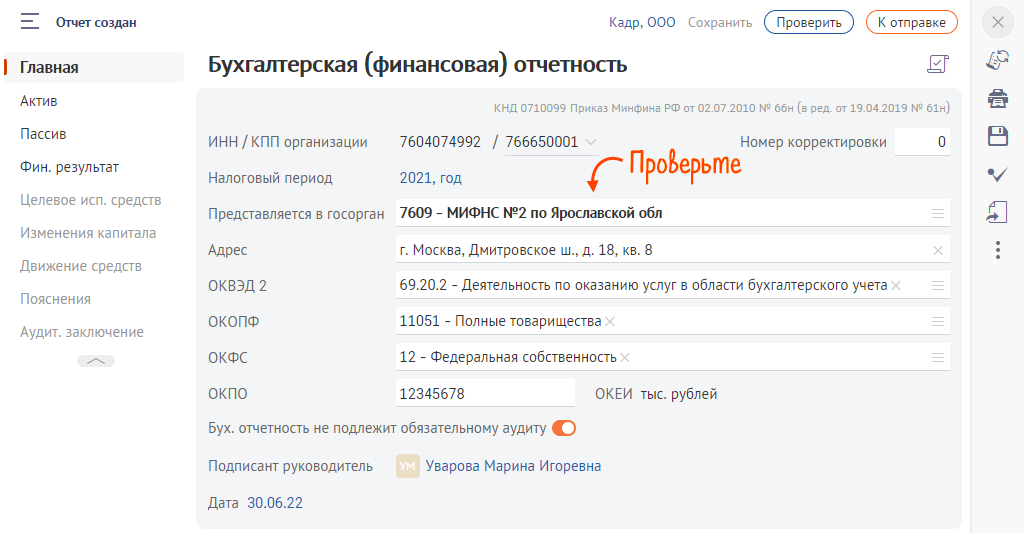Click the top icon in right toolbar
This screenshot has height=533, width=1024.
997,60
